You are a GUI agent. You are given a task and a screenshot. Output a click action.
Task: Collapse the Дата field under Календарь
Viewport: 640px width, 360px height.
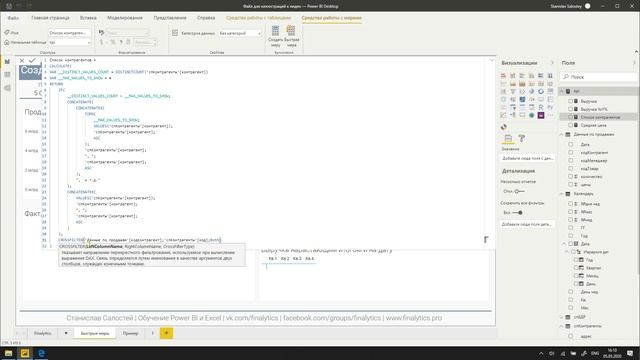click(x=565, y=244)
